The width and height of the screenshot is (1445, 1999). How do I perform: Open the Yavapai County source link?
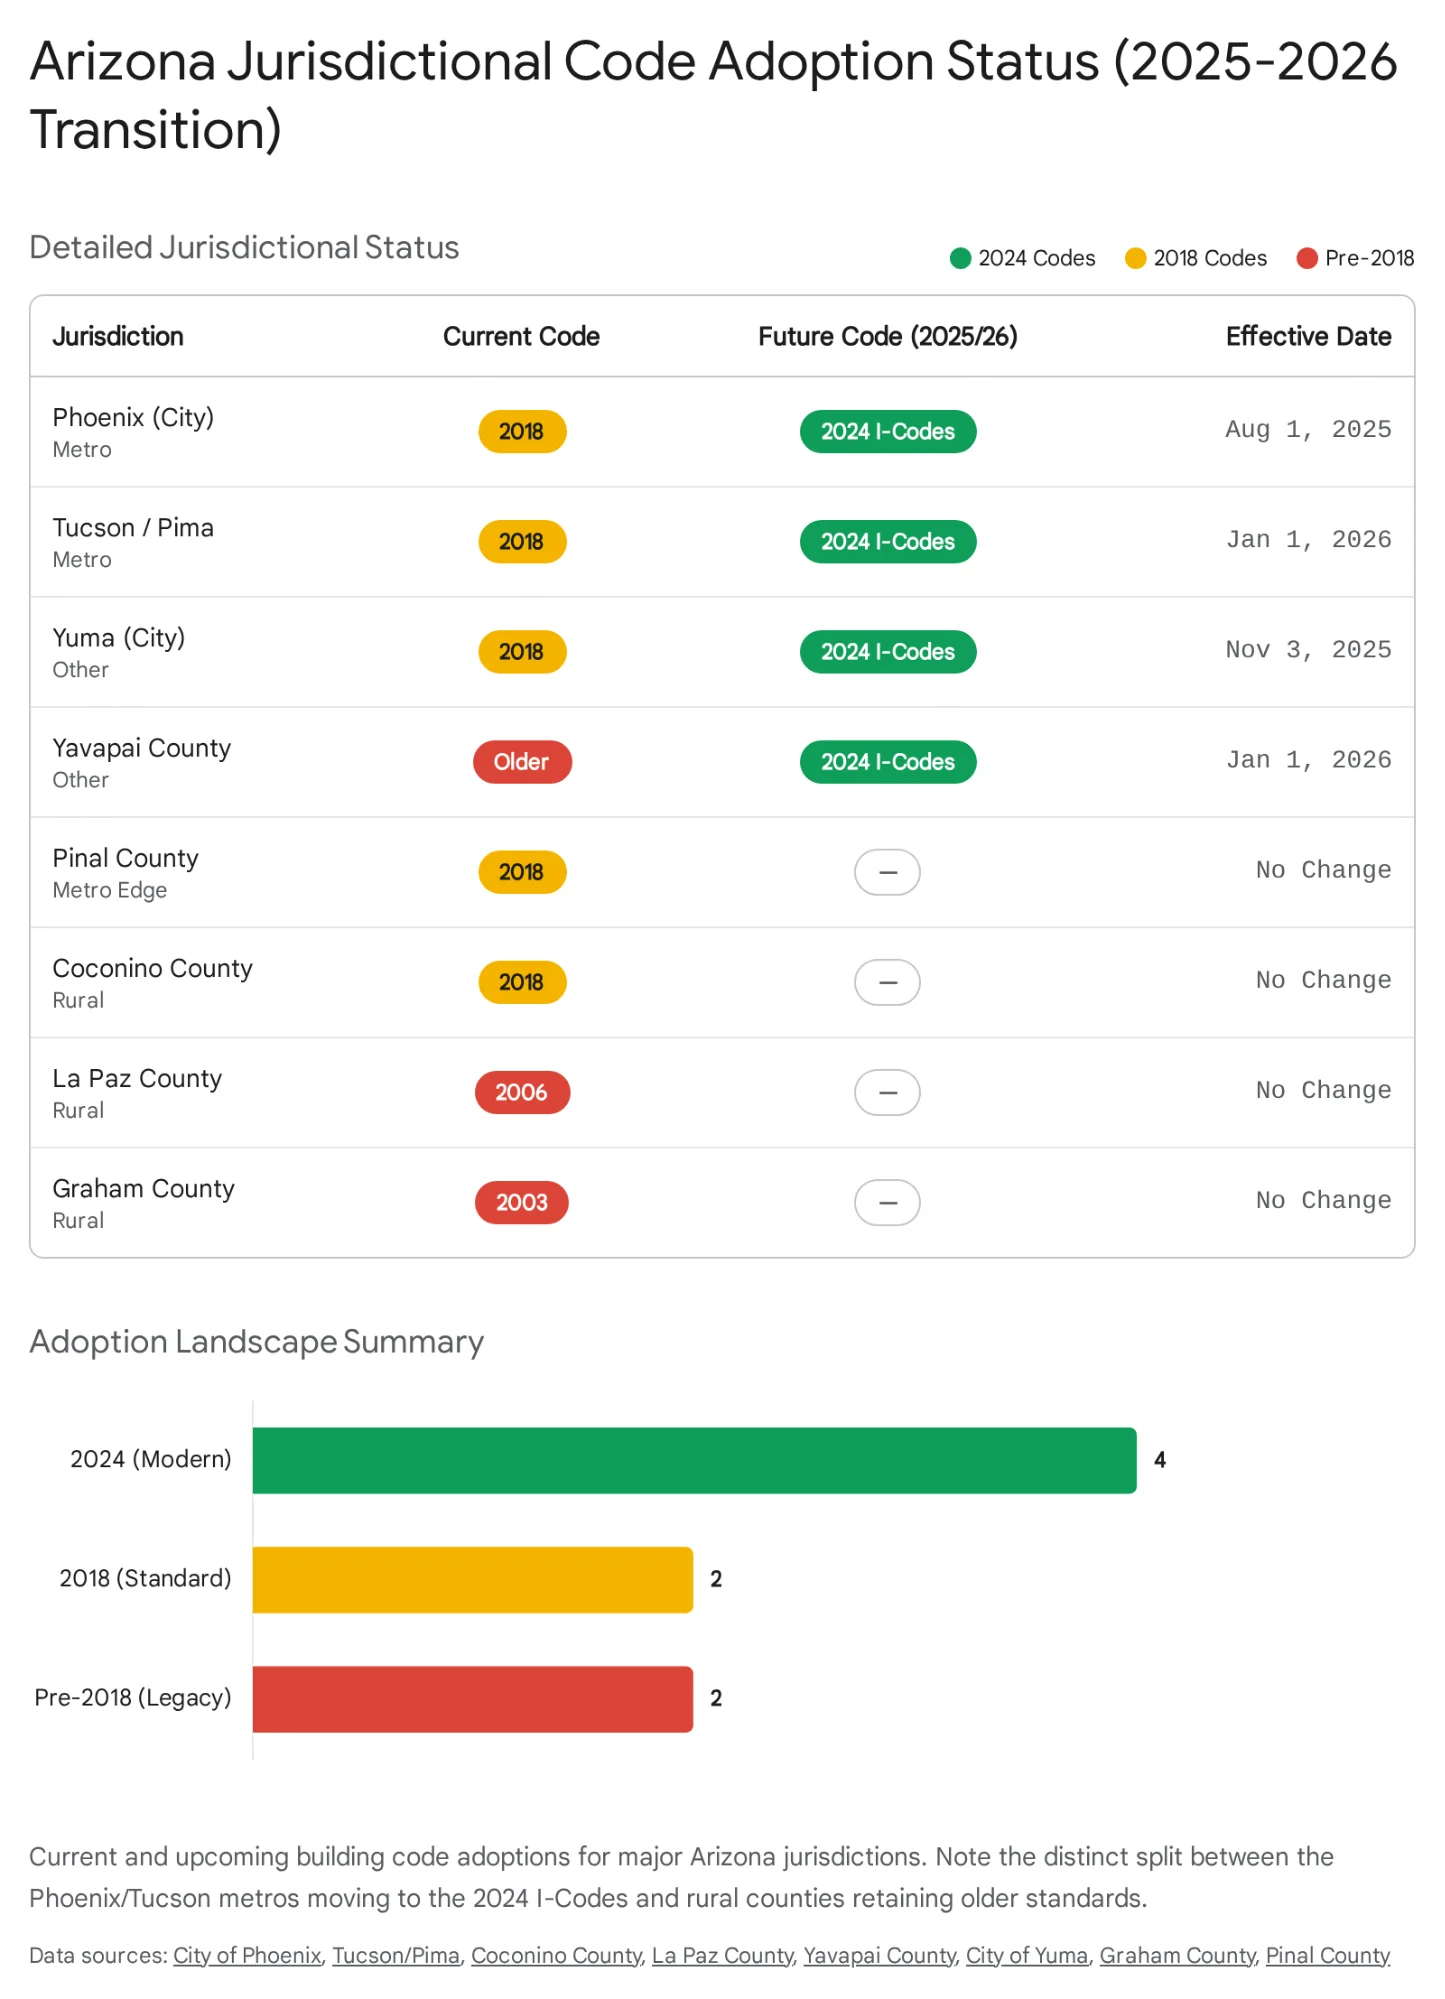click(x=879, y=1955)
